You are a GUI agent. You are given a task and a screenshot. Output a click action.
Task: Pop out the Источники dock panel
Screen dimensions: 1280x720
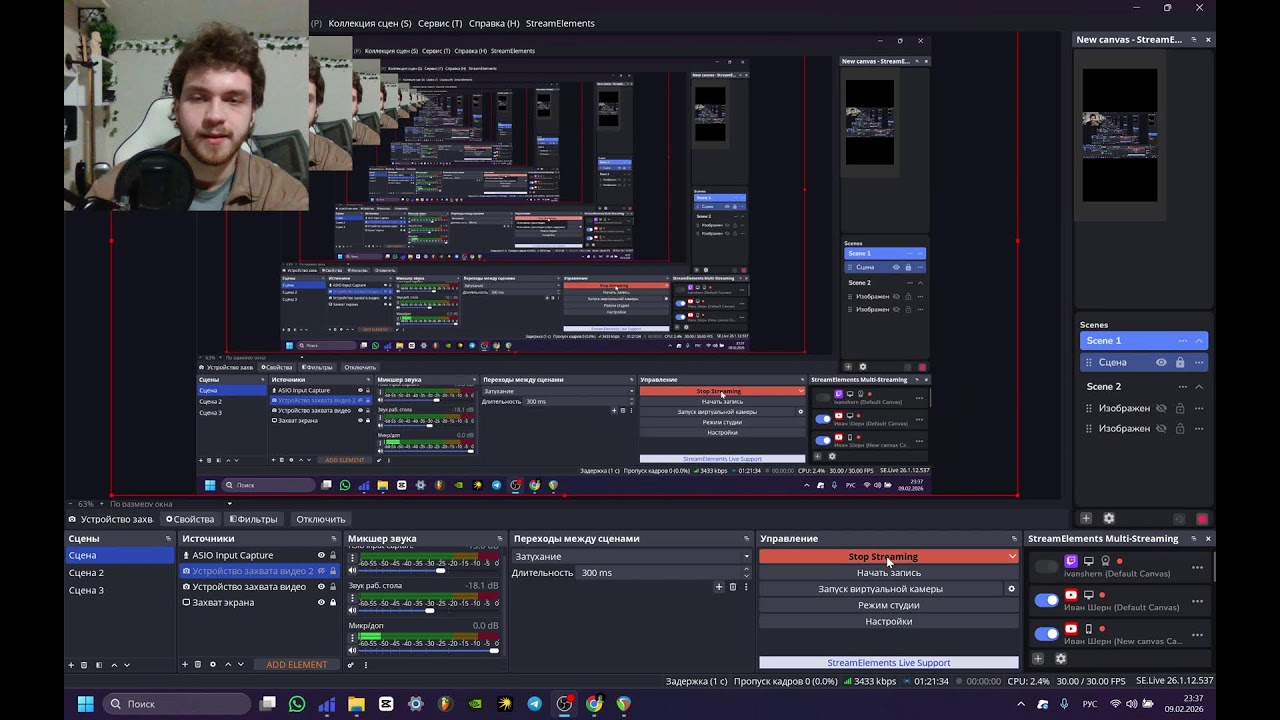pyautogui.click(x=333, y=539)
